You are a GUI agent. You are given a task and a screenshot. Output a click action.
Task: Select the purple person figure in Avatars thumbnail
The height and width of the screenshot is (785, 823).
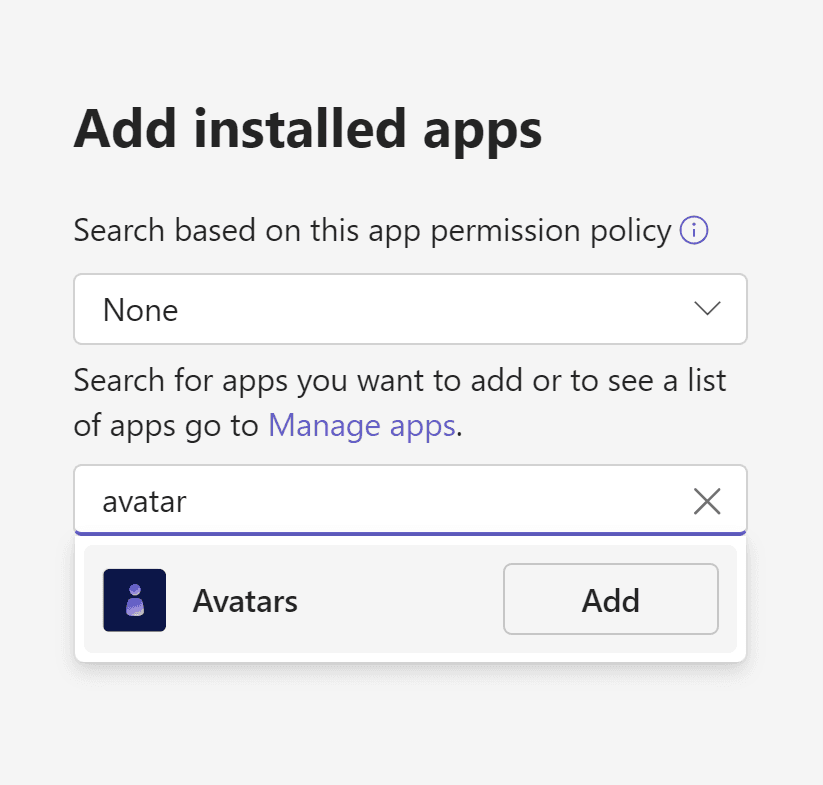click(x=135, y=600)
